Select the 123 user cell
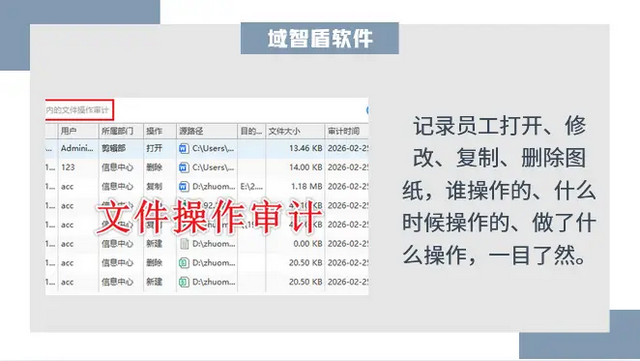Screen dimensions: 640x361 [x=68, y=167]
